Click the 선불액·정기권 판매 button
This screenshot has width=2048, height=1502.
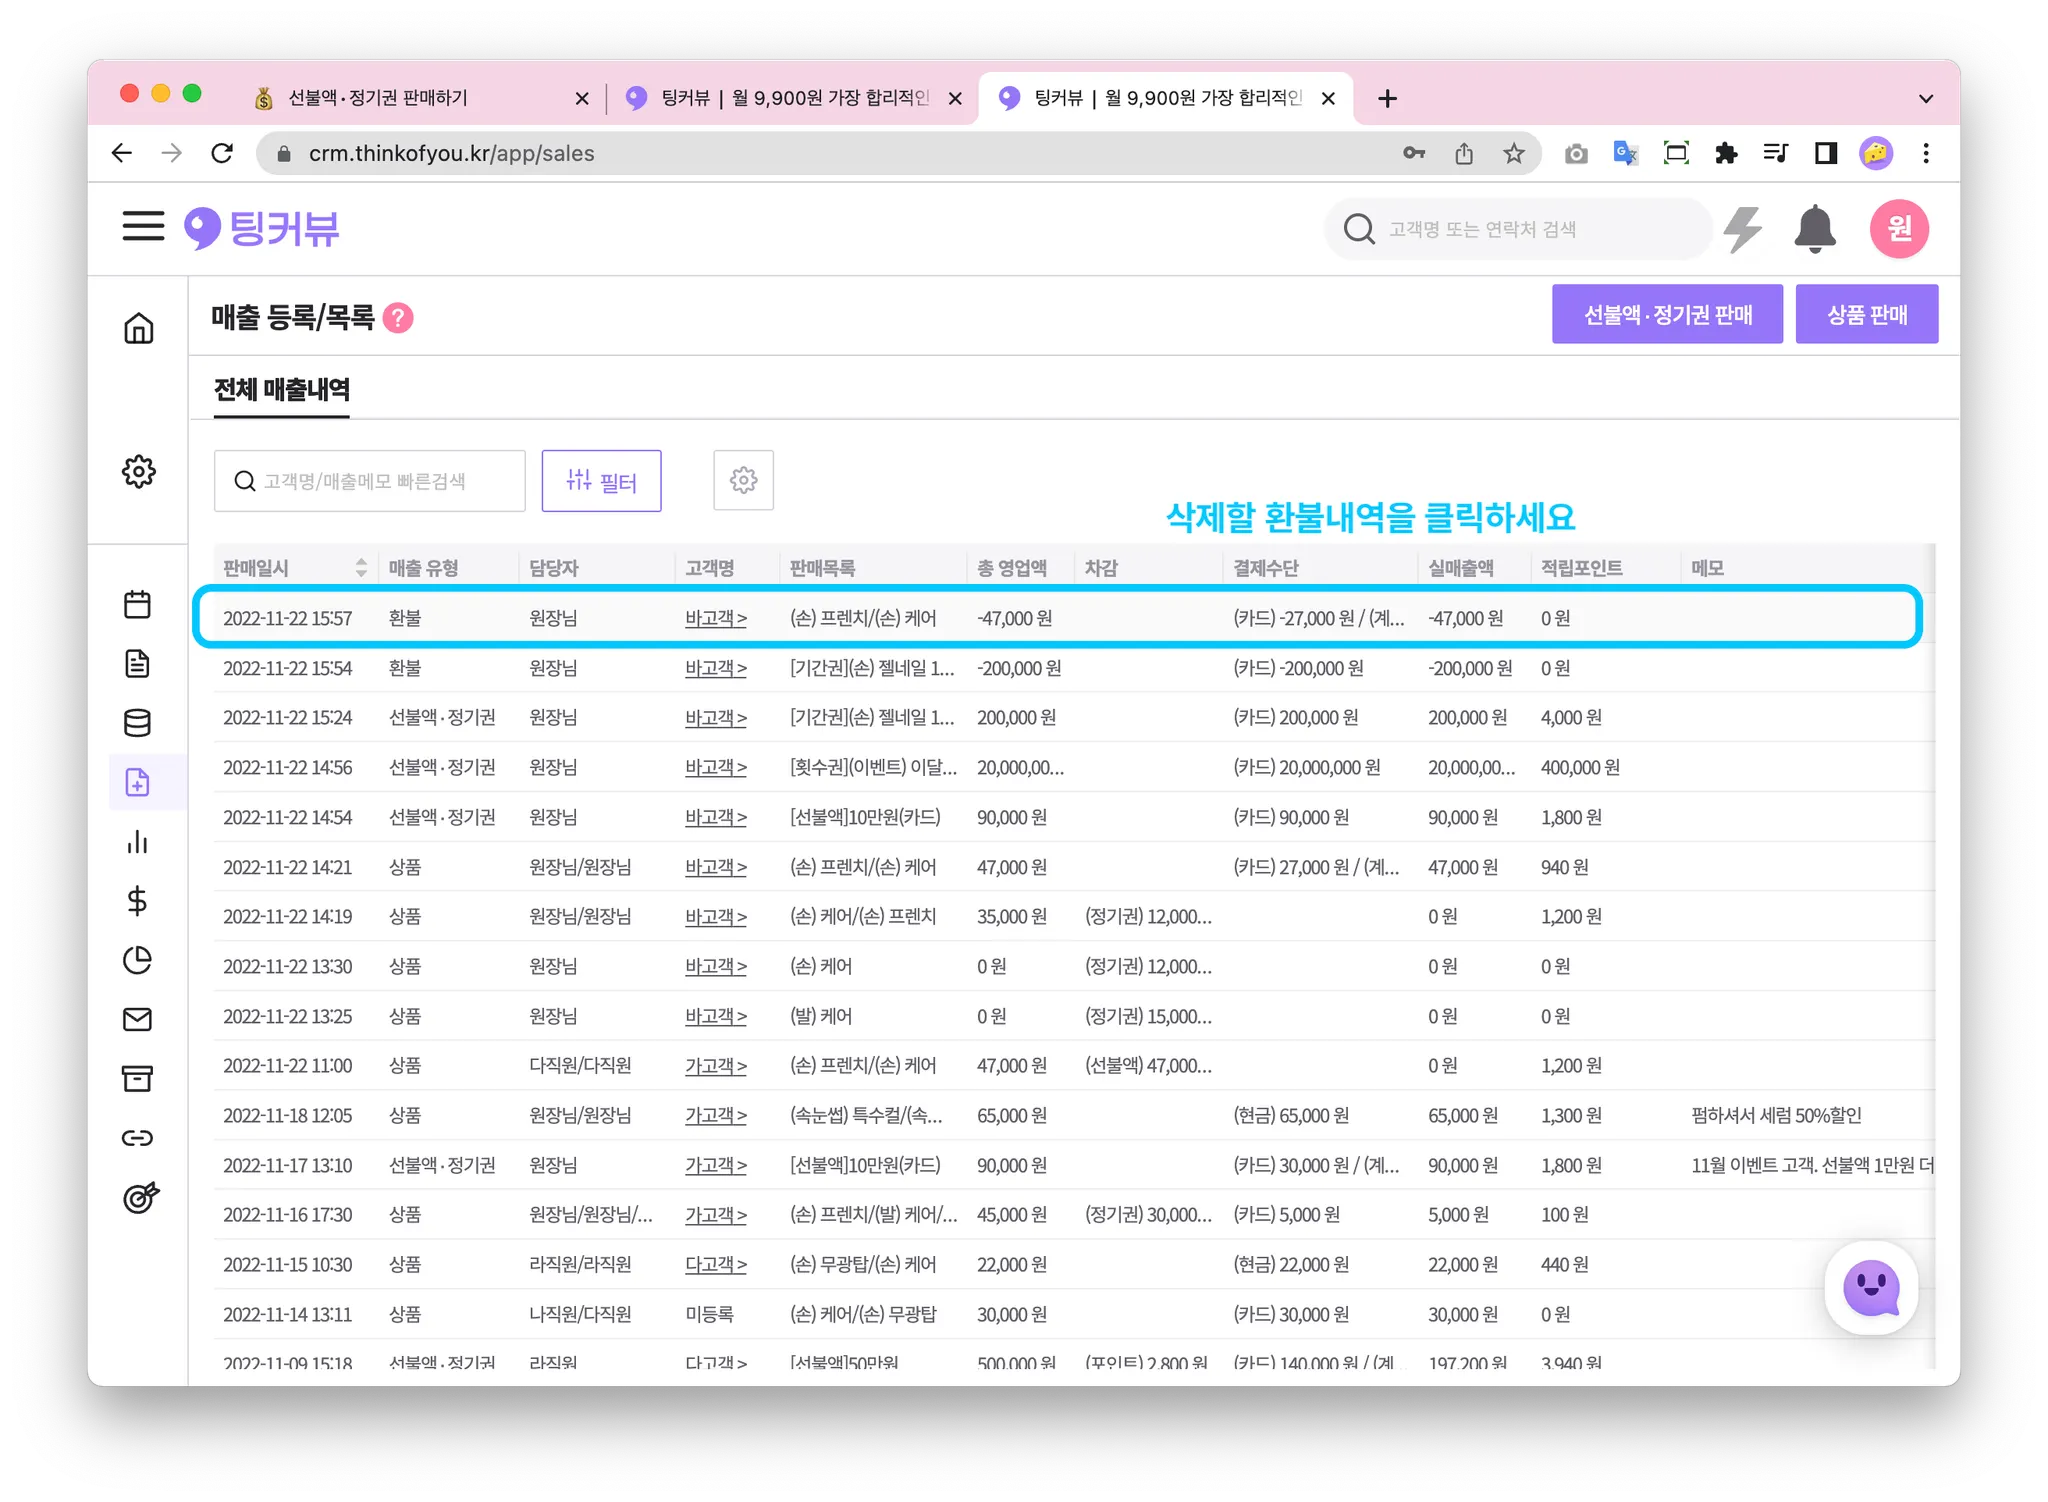coord(1666,315)
